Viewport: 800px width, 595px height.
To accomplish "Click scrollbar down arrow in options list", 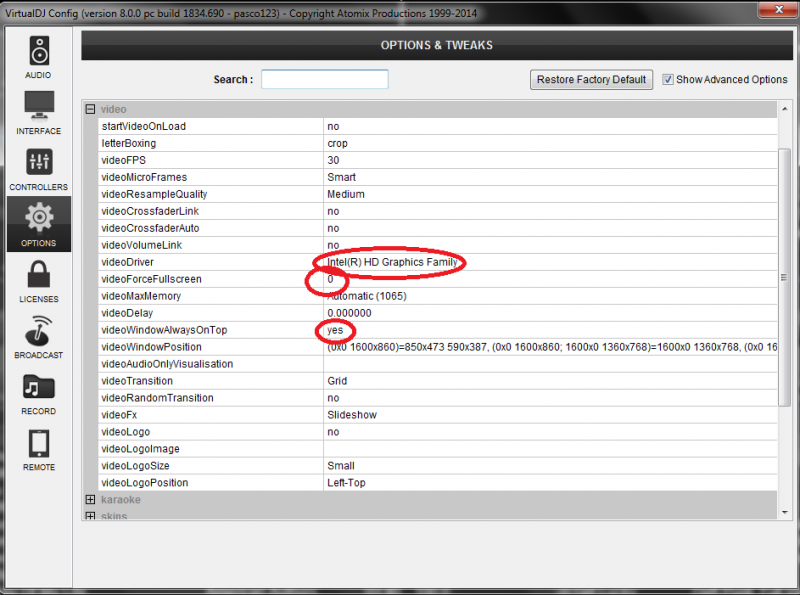I will 784,512.
